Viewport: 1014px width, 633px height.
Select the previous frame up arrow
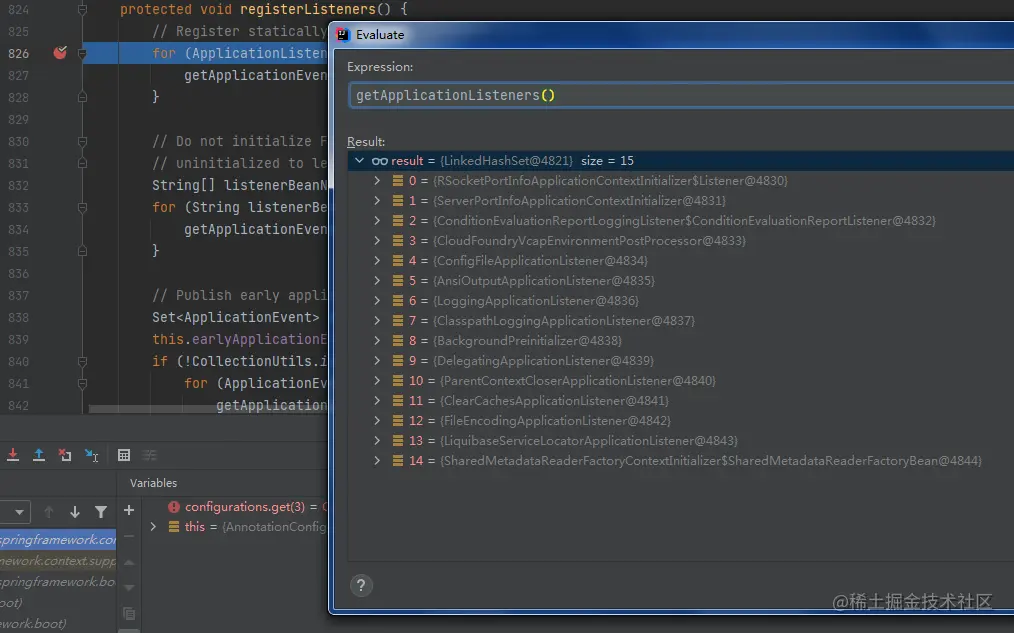pos(49,512)
